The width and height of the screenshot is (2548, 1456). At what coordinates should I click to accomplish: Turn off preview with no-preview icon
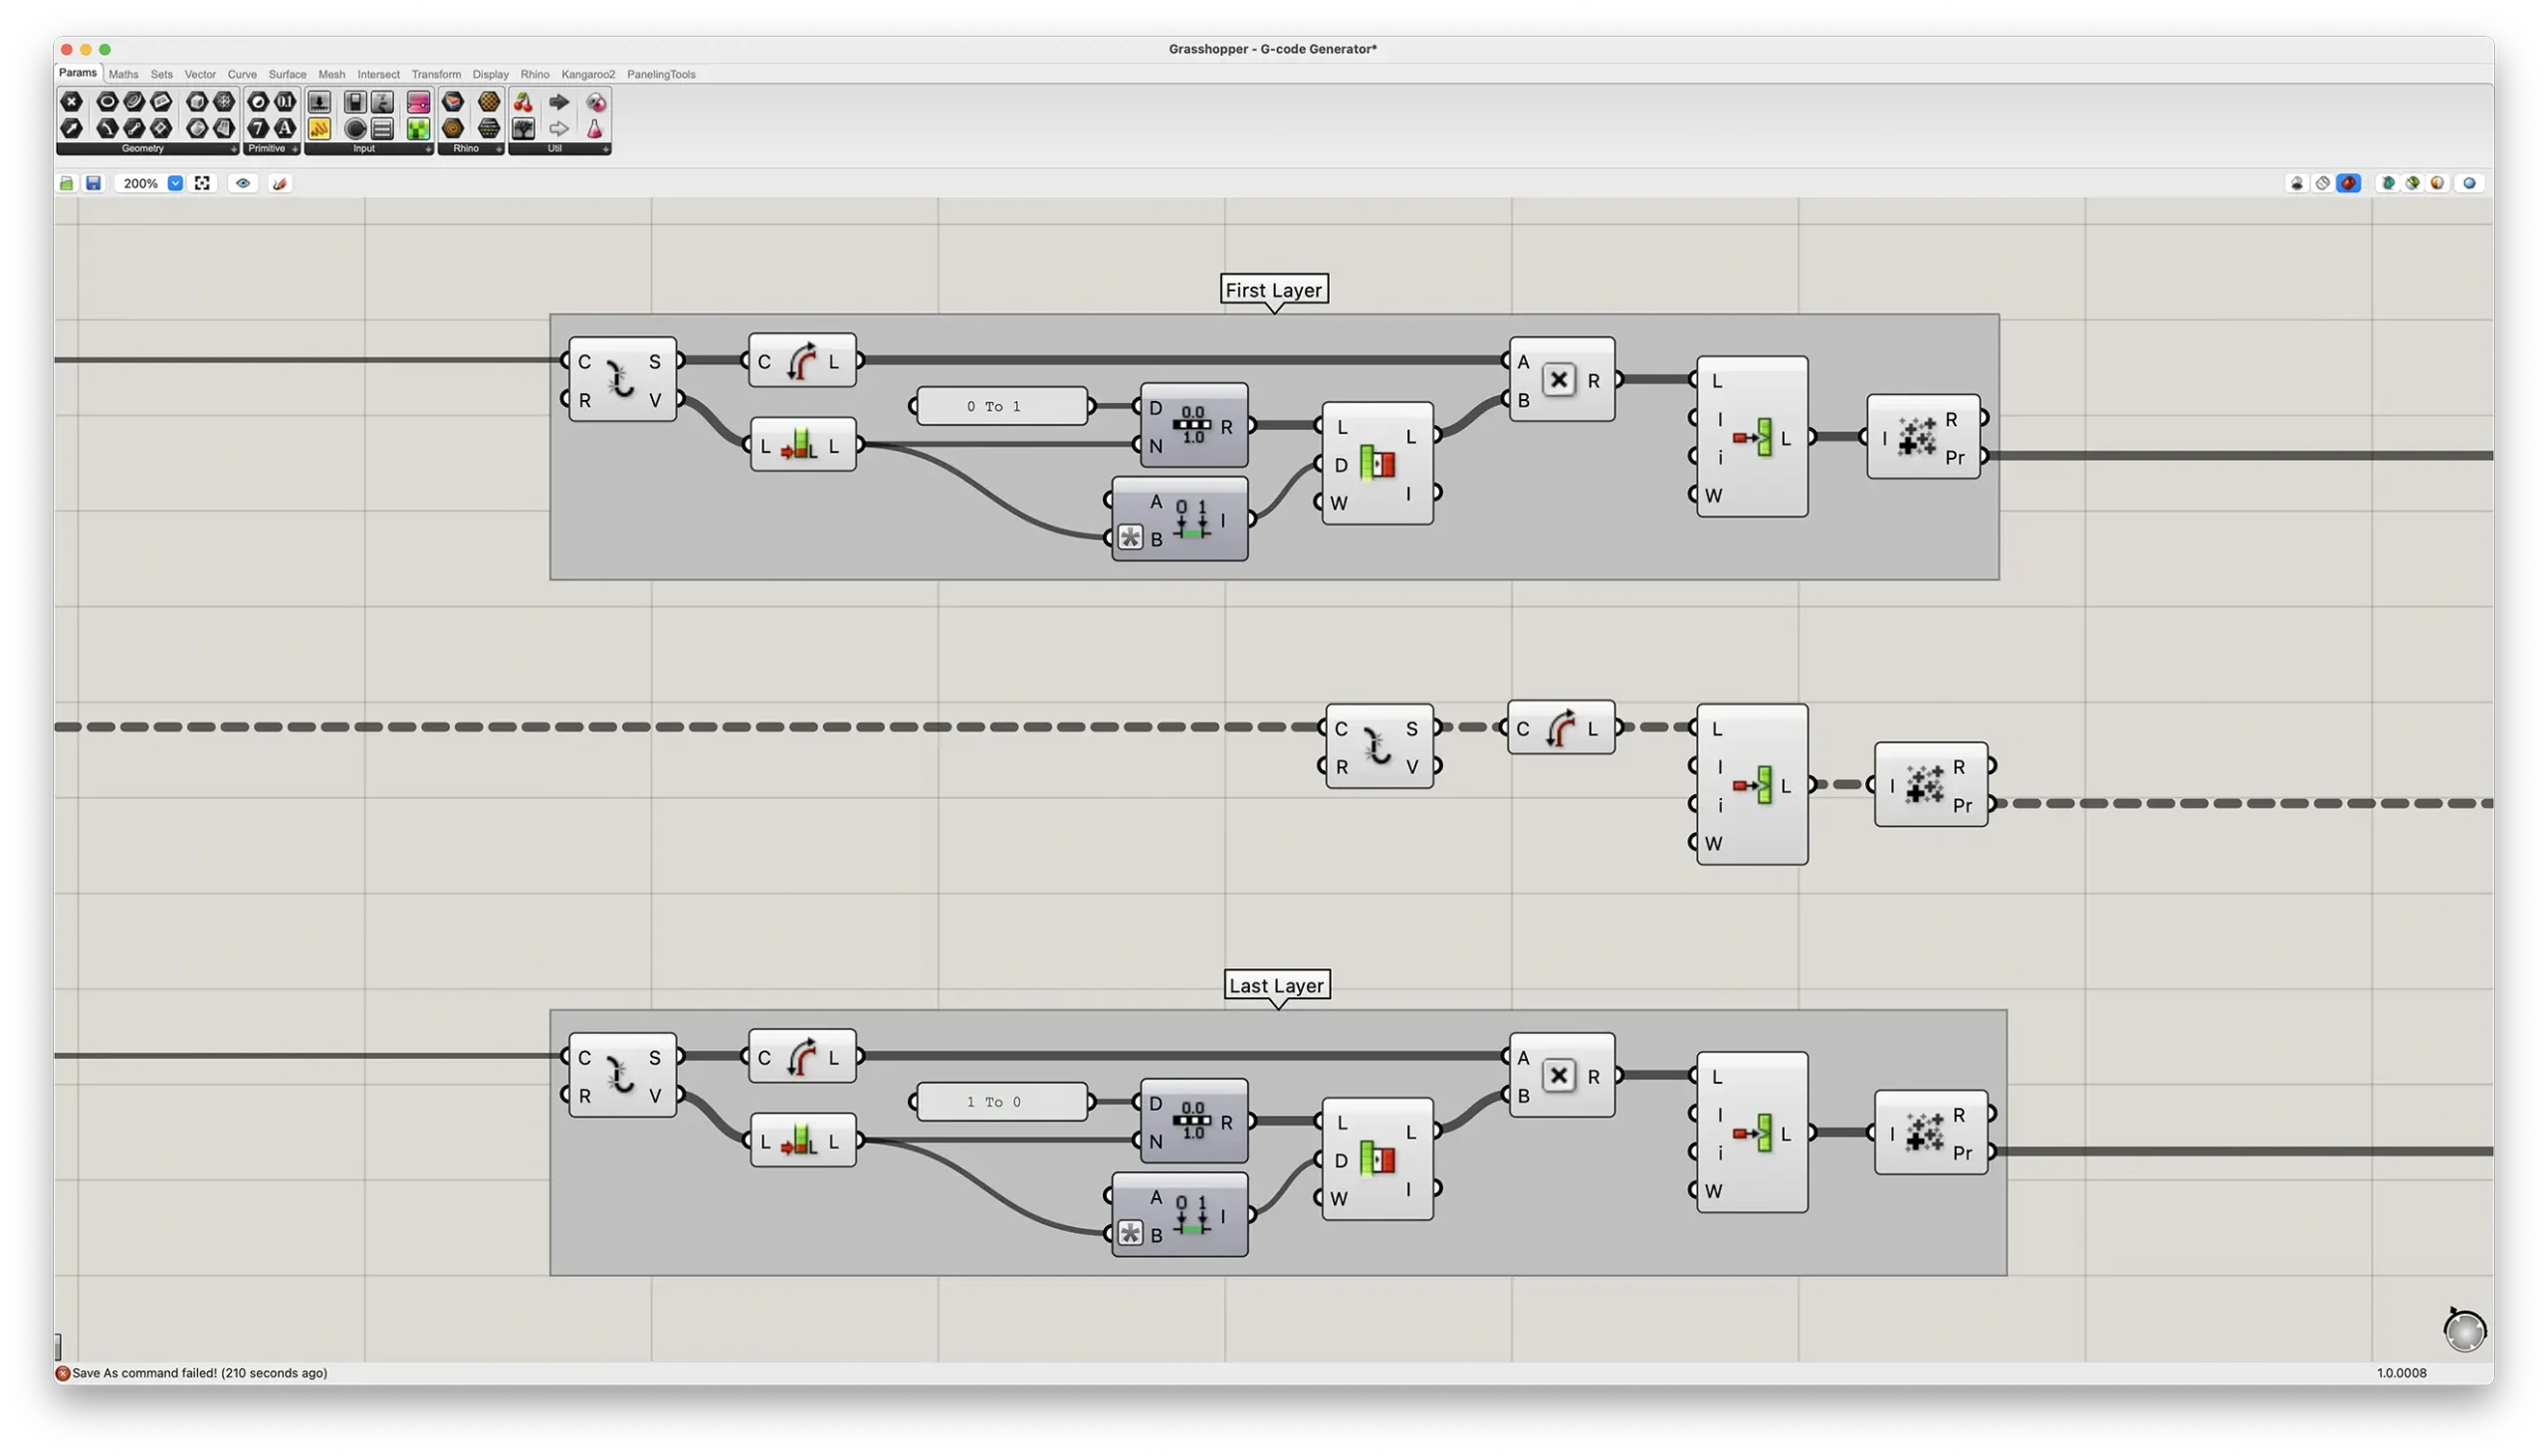2297,183
